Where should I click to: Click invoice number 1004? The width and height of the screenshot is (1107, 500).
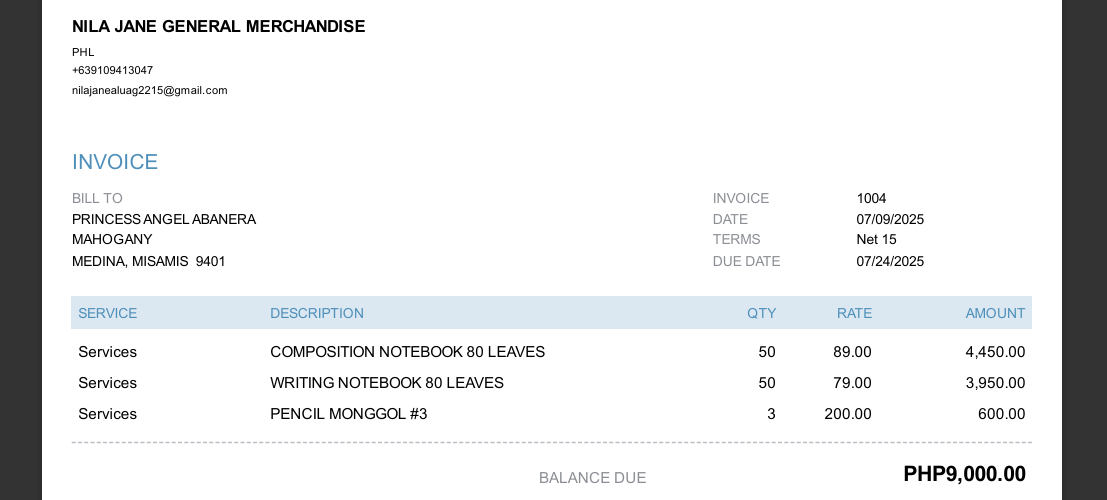871,198
